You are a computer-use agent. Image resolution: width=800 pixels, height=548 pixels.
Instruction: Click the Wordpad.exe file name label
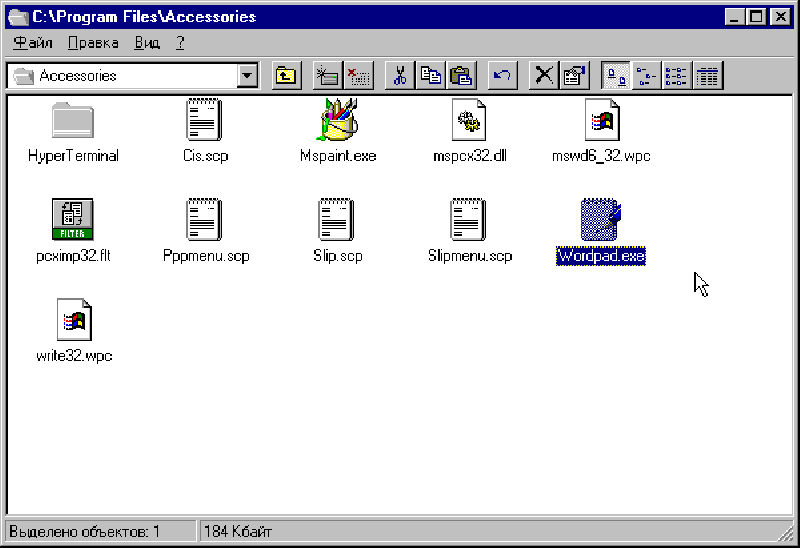coord(601,256)
